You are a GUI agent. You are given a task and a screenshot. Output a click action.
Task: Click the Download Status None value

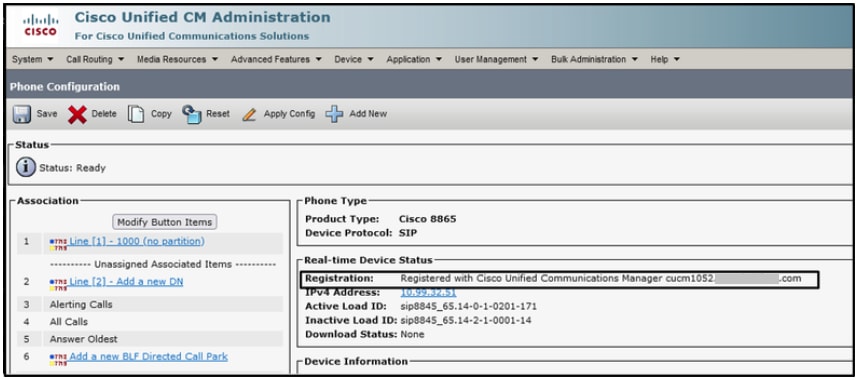pyautogui.click(x=412, y=334)
